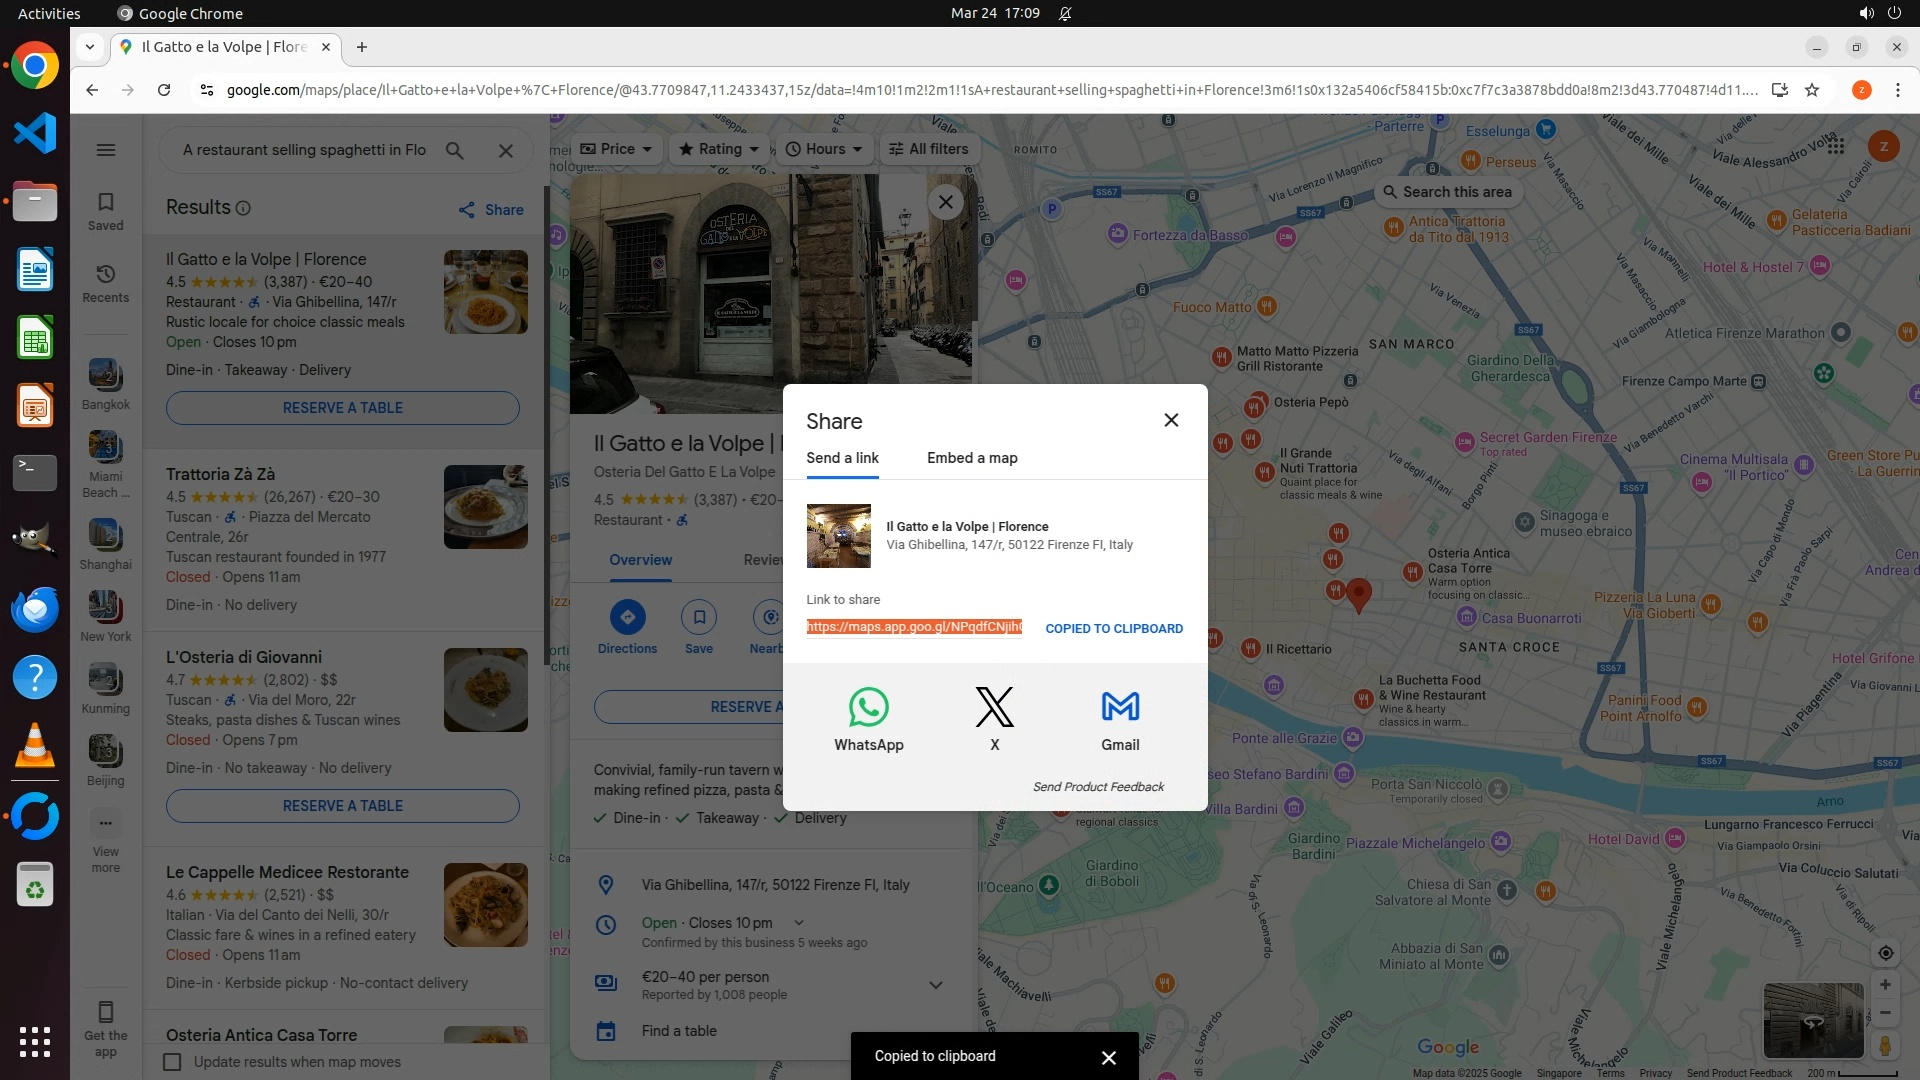Image resolution: width=1920 pixels, height=1080 pixels.
Task: Expand the Price filter dropdown
Action: pyautogui.click(x=616, y=149)
